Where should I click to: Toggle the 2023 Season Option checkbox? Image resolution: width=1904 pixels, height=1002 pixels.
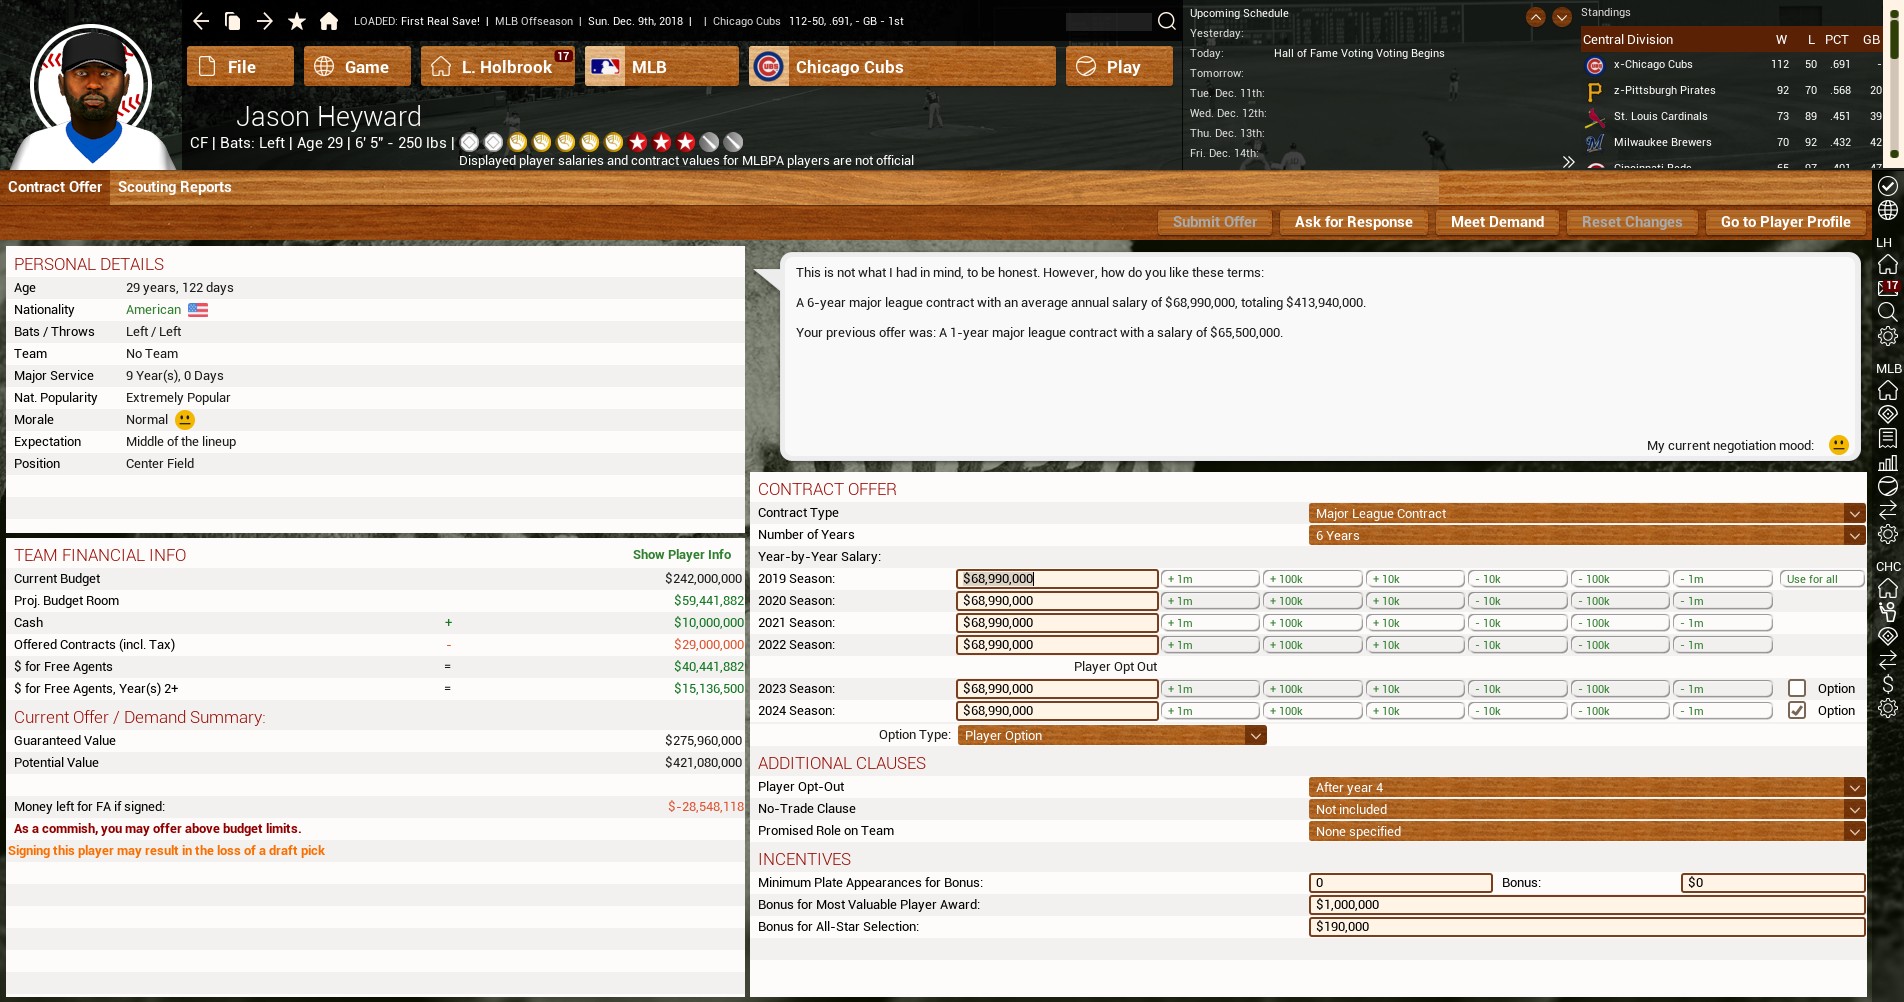click(x=1797, y=688)
